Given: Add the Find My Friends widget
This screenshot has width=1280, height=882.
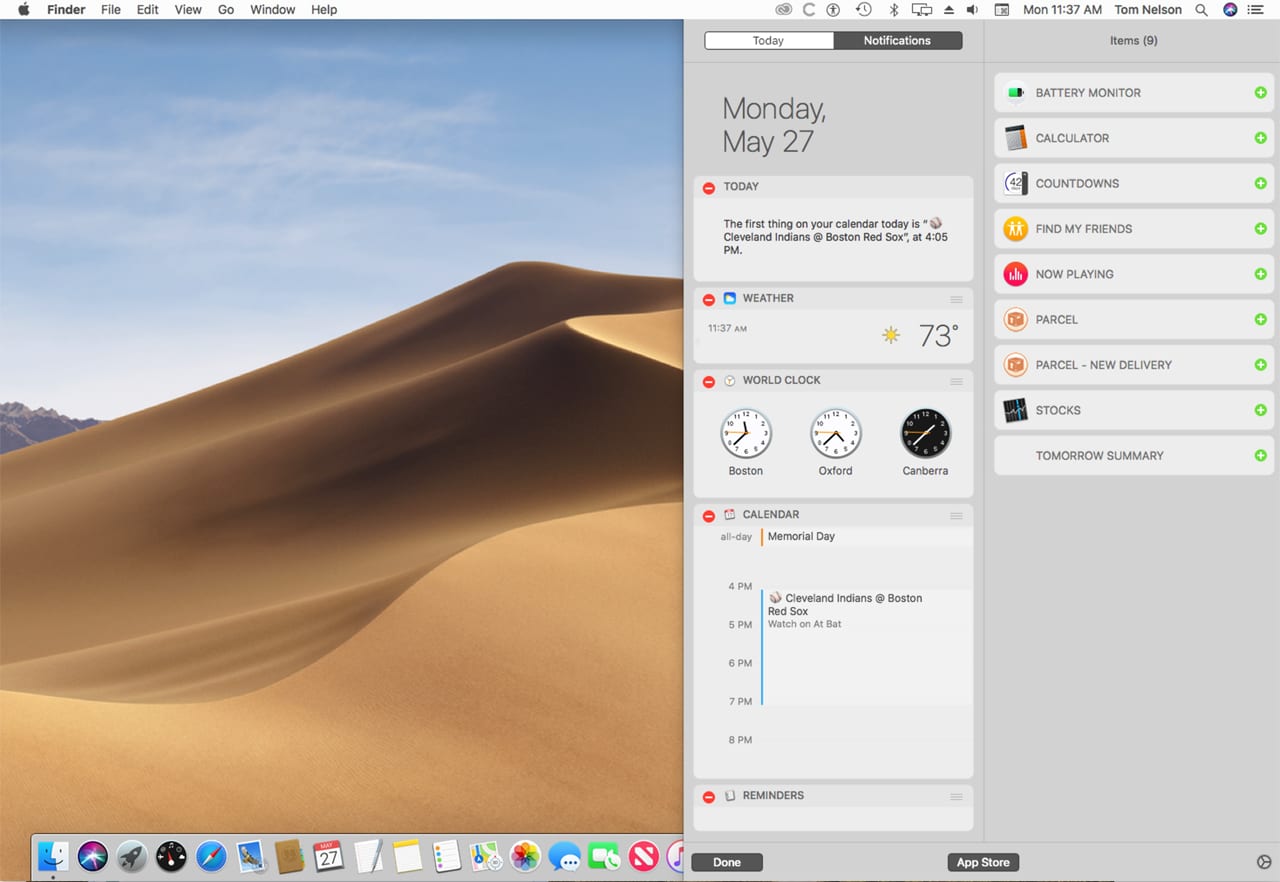Looking at the screenshot, I should pos(1260,229).
